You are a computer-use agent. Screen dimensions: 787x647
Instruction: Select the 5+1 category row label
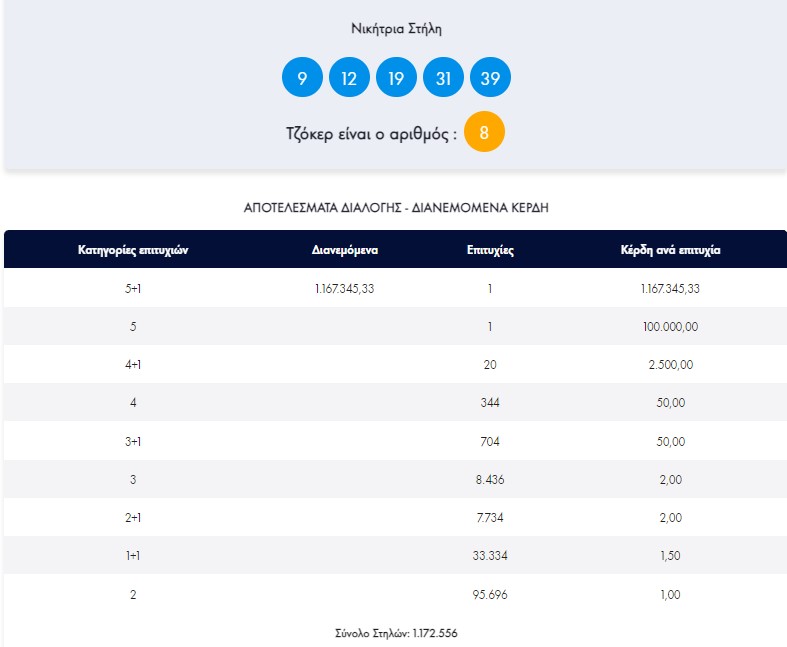tap(133, 289)
